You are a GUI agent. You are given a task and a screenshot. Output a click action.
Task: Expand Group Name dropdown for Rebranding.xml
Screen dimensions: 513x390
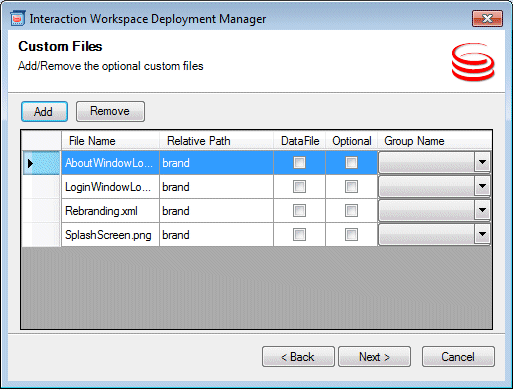click(x=482, y=211)
